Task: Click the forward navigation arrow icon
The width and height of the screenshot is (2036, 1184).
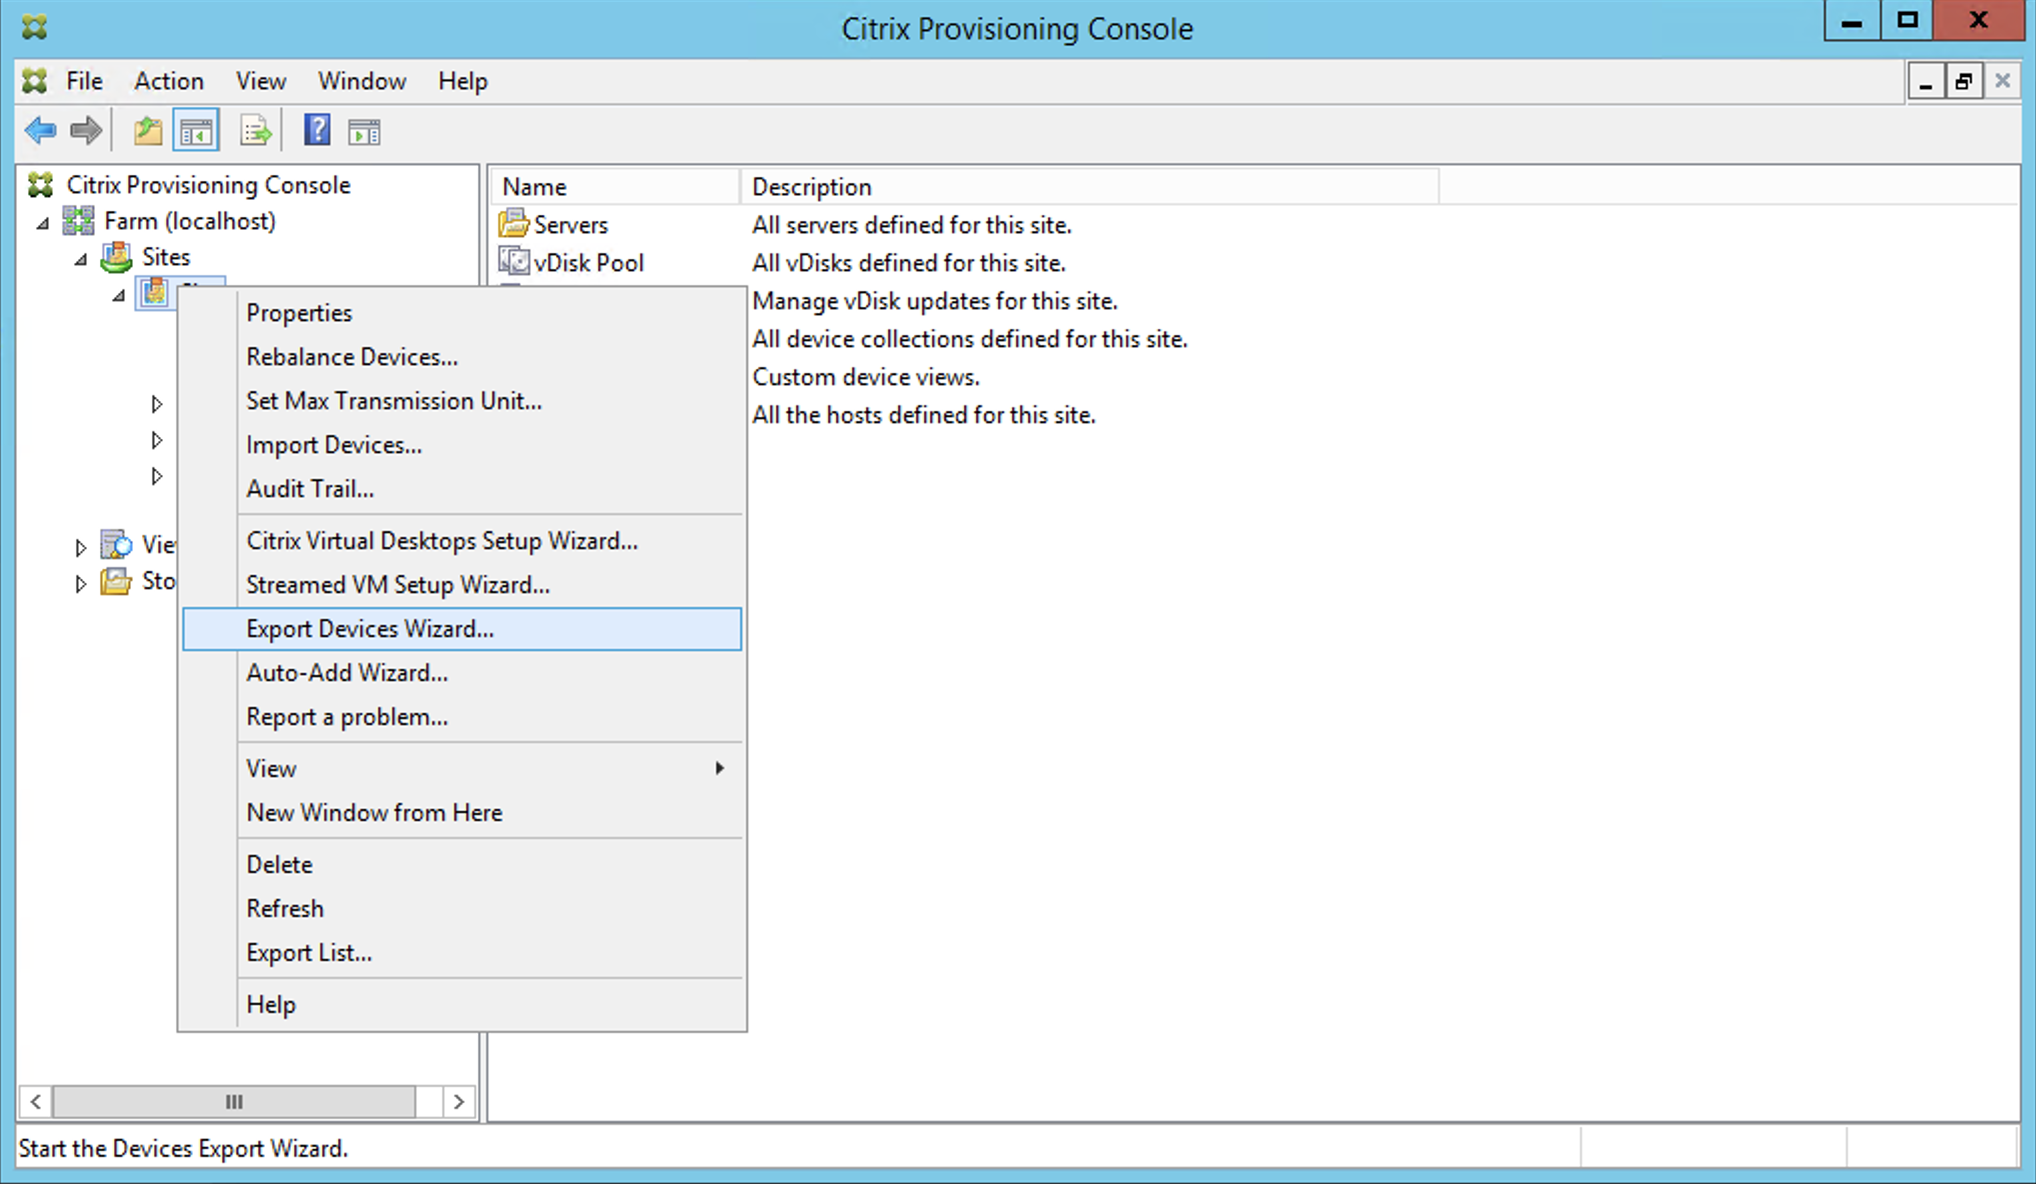Action: tap(85, 131)
